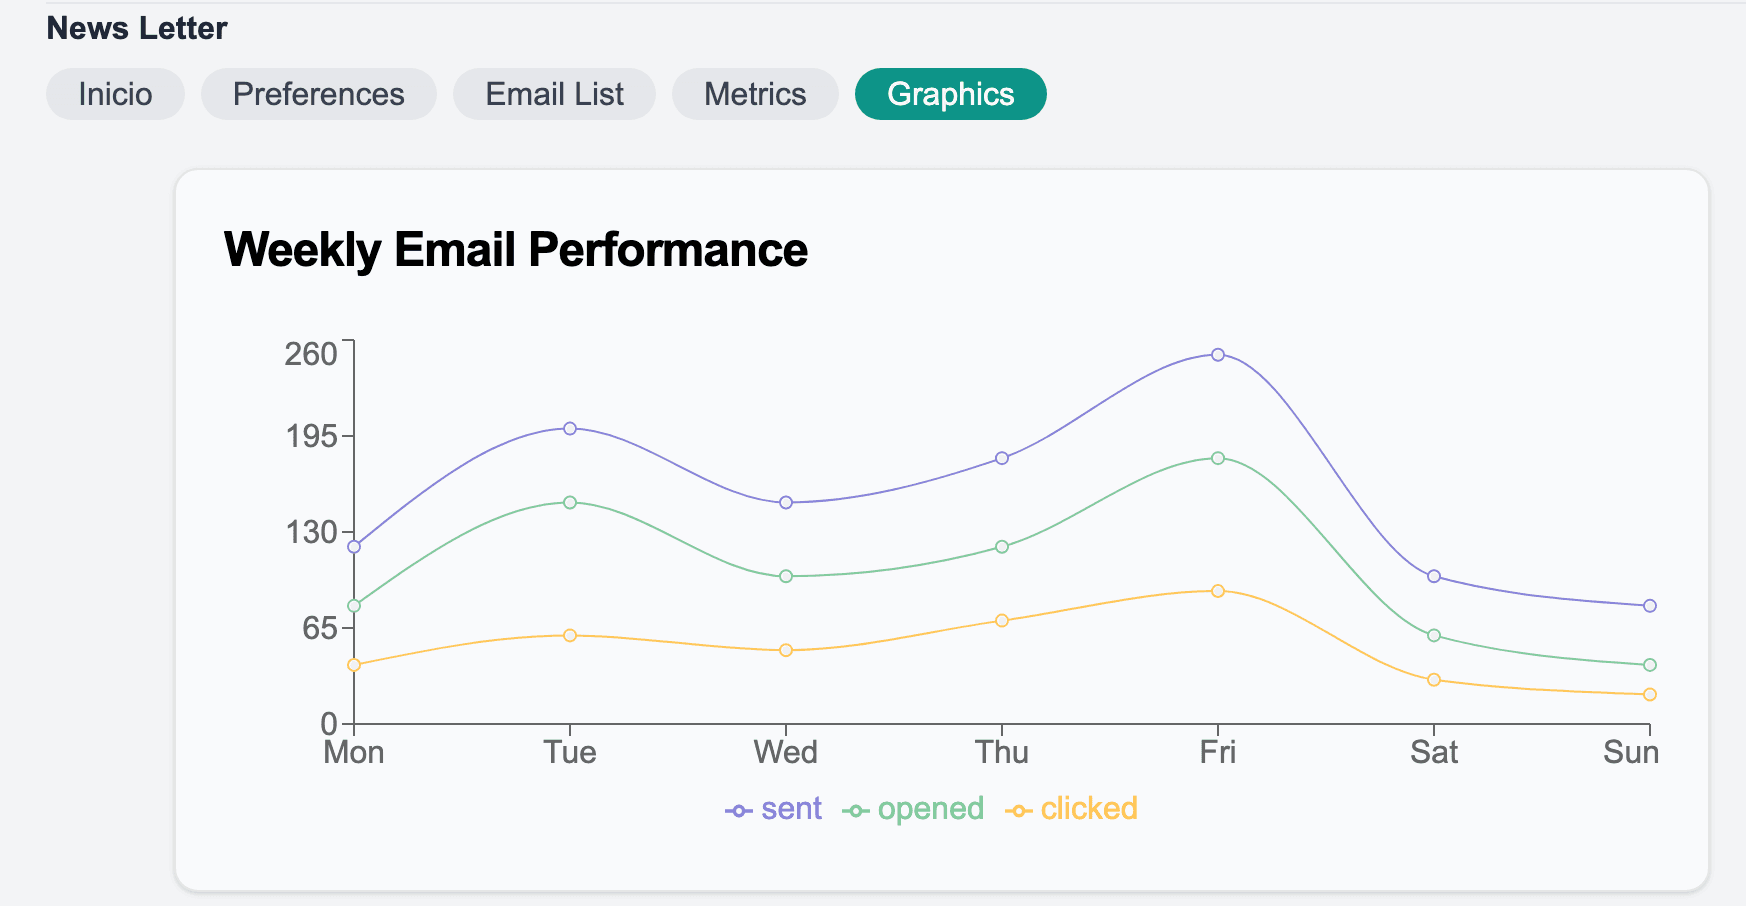Click the 65 y-axis label

pos(320,628)
